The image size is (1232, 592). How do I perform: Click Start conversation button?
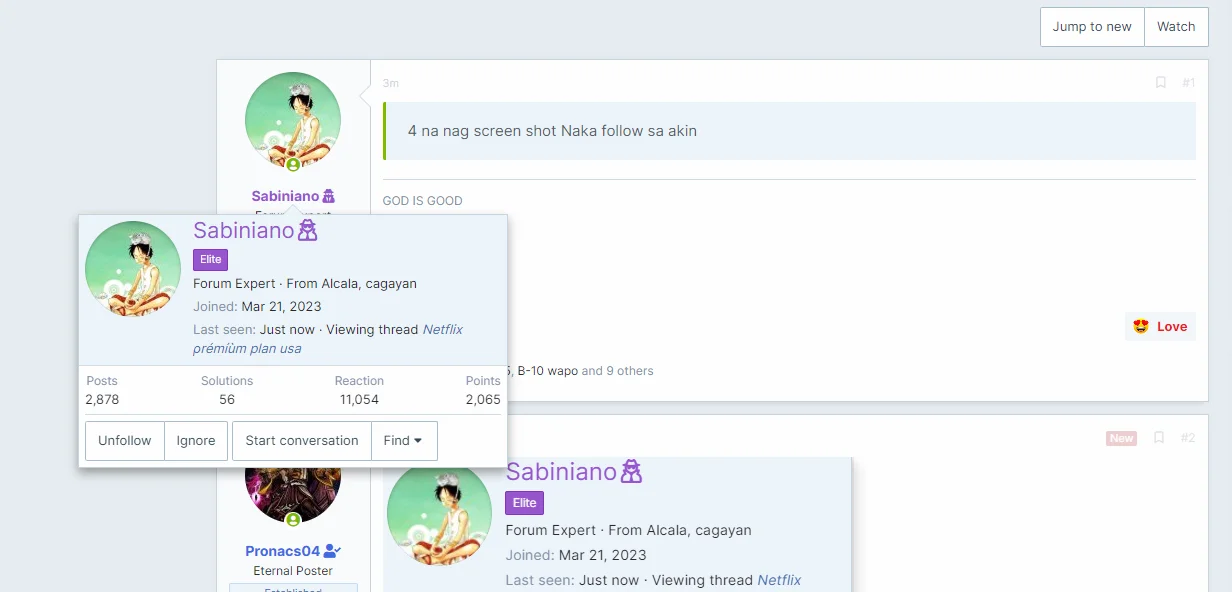[302, 441]
